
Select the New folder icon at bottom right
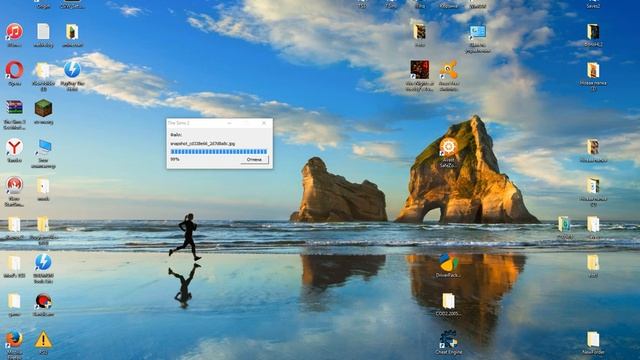click(593, 340)
